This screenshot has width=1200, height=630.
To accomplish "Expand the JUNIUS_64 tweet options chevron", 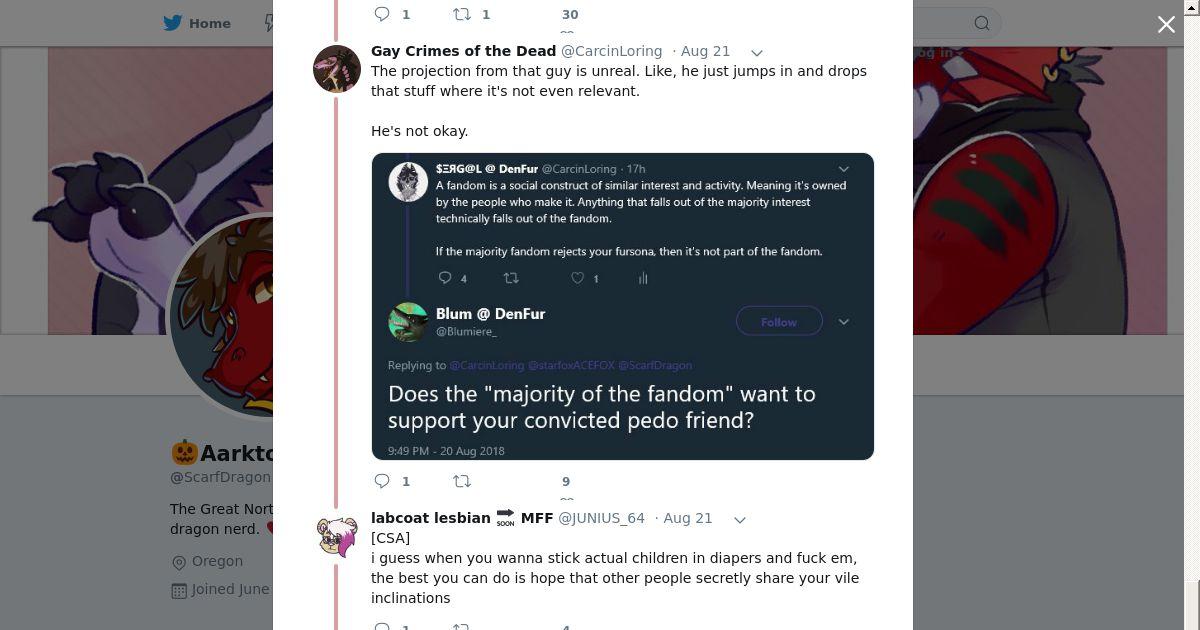I will pos(740,519).
